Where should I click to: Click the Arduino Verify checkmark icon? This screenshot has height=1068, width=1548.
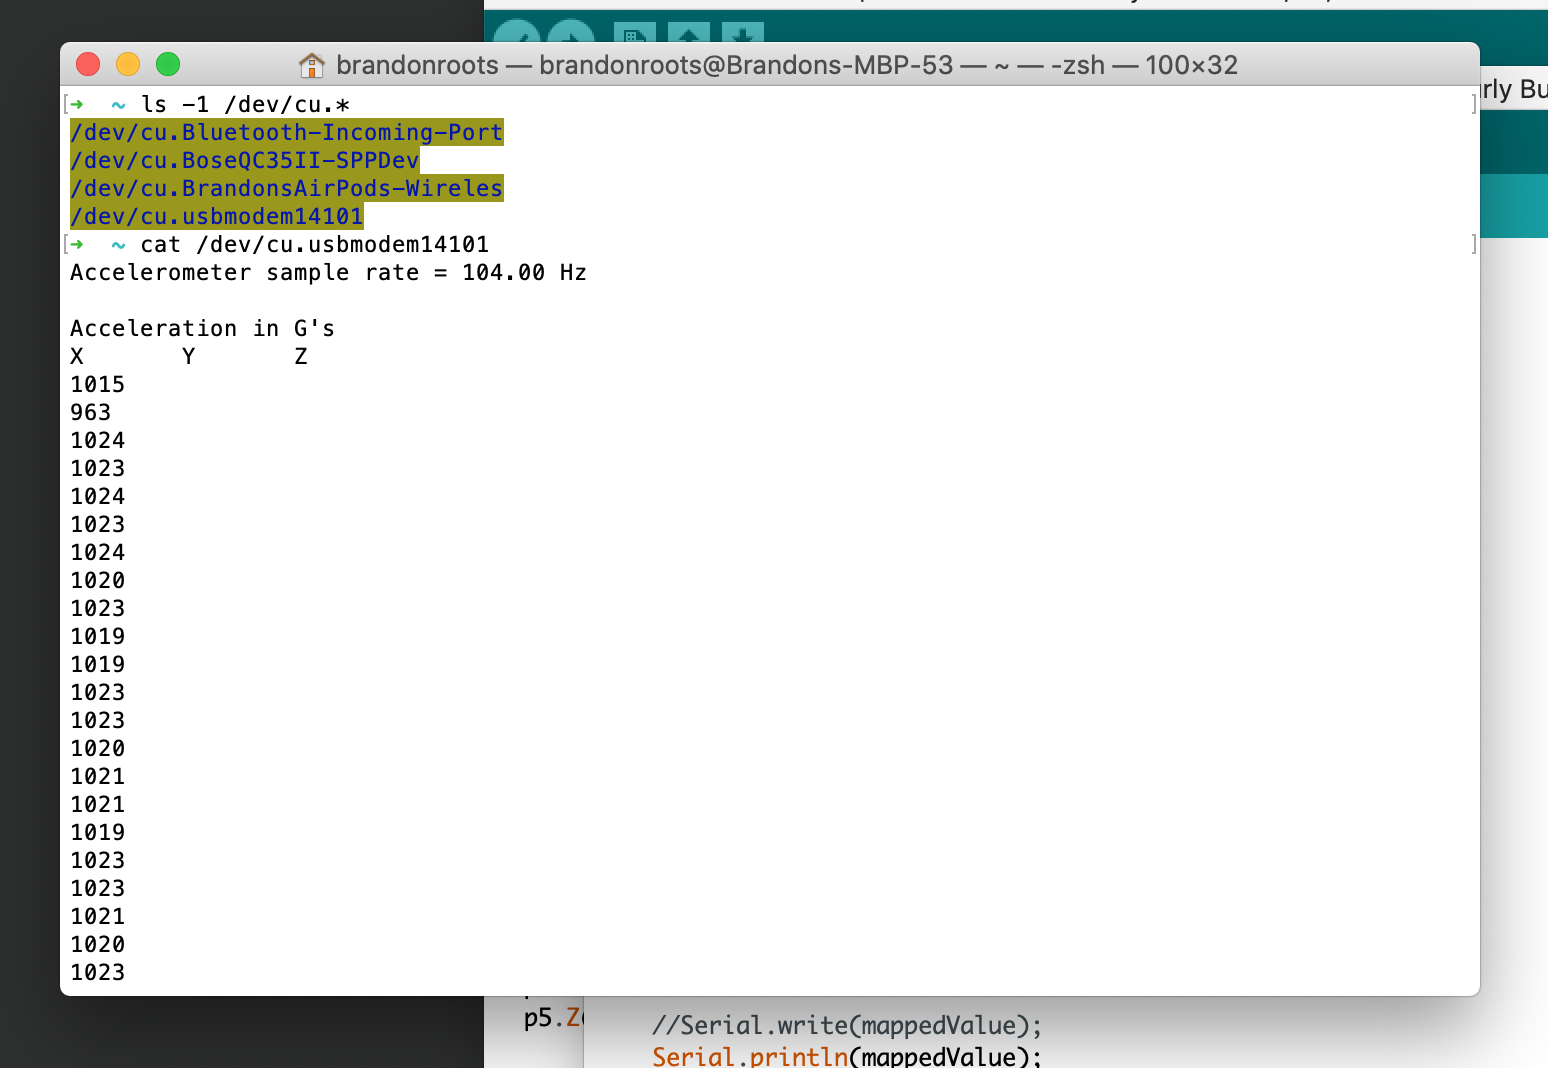click(517, 33)
